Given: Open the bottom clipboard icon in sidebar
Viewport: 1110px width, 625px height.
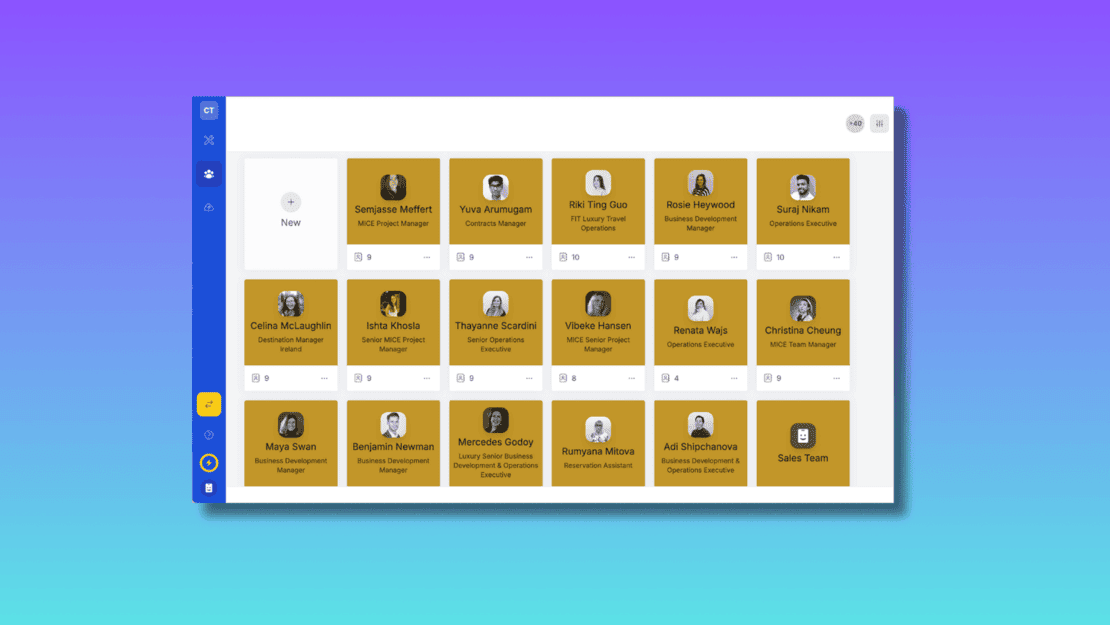Looking at the screenshot, I should click(209, 488).
